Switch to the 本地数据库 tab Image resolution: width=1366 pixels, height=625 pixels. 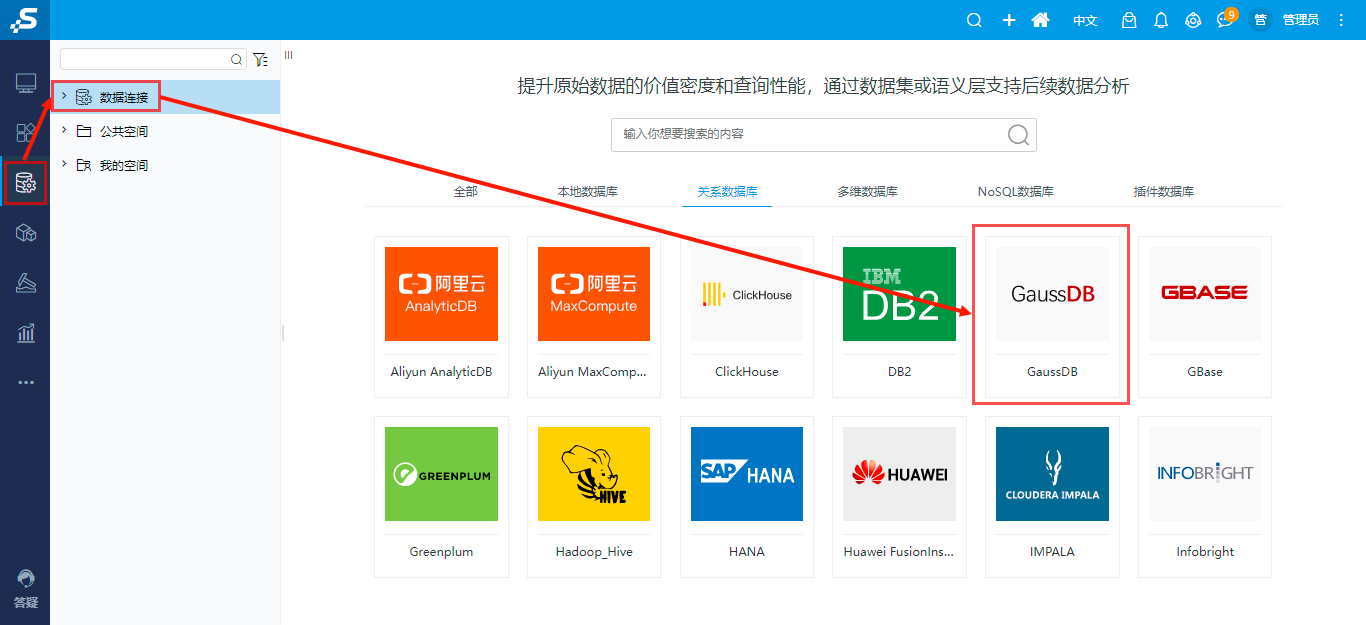[x=587, y=191]
